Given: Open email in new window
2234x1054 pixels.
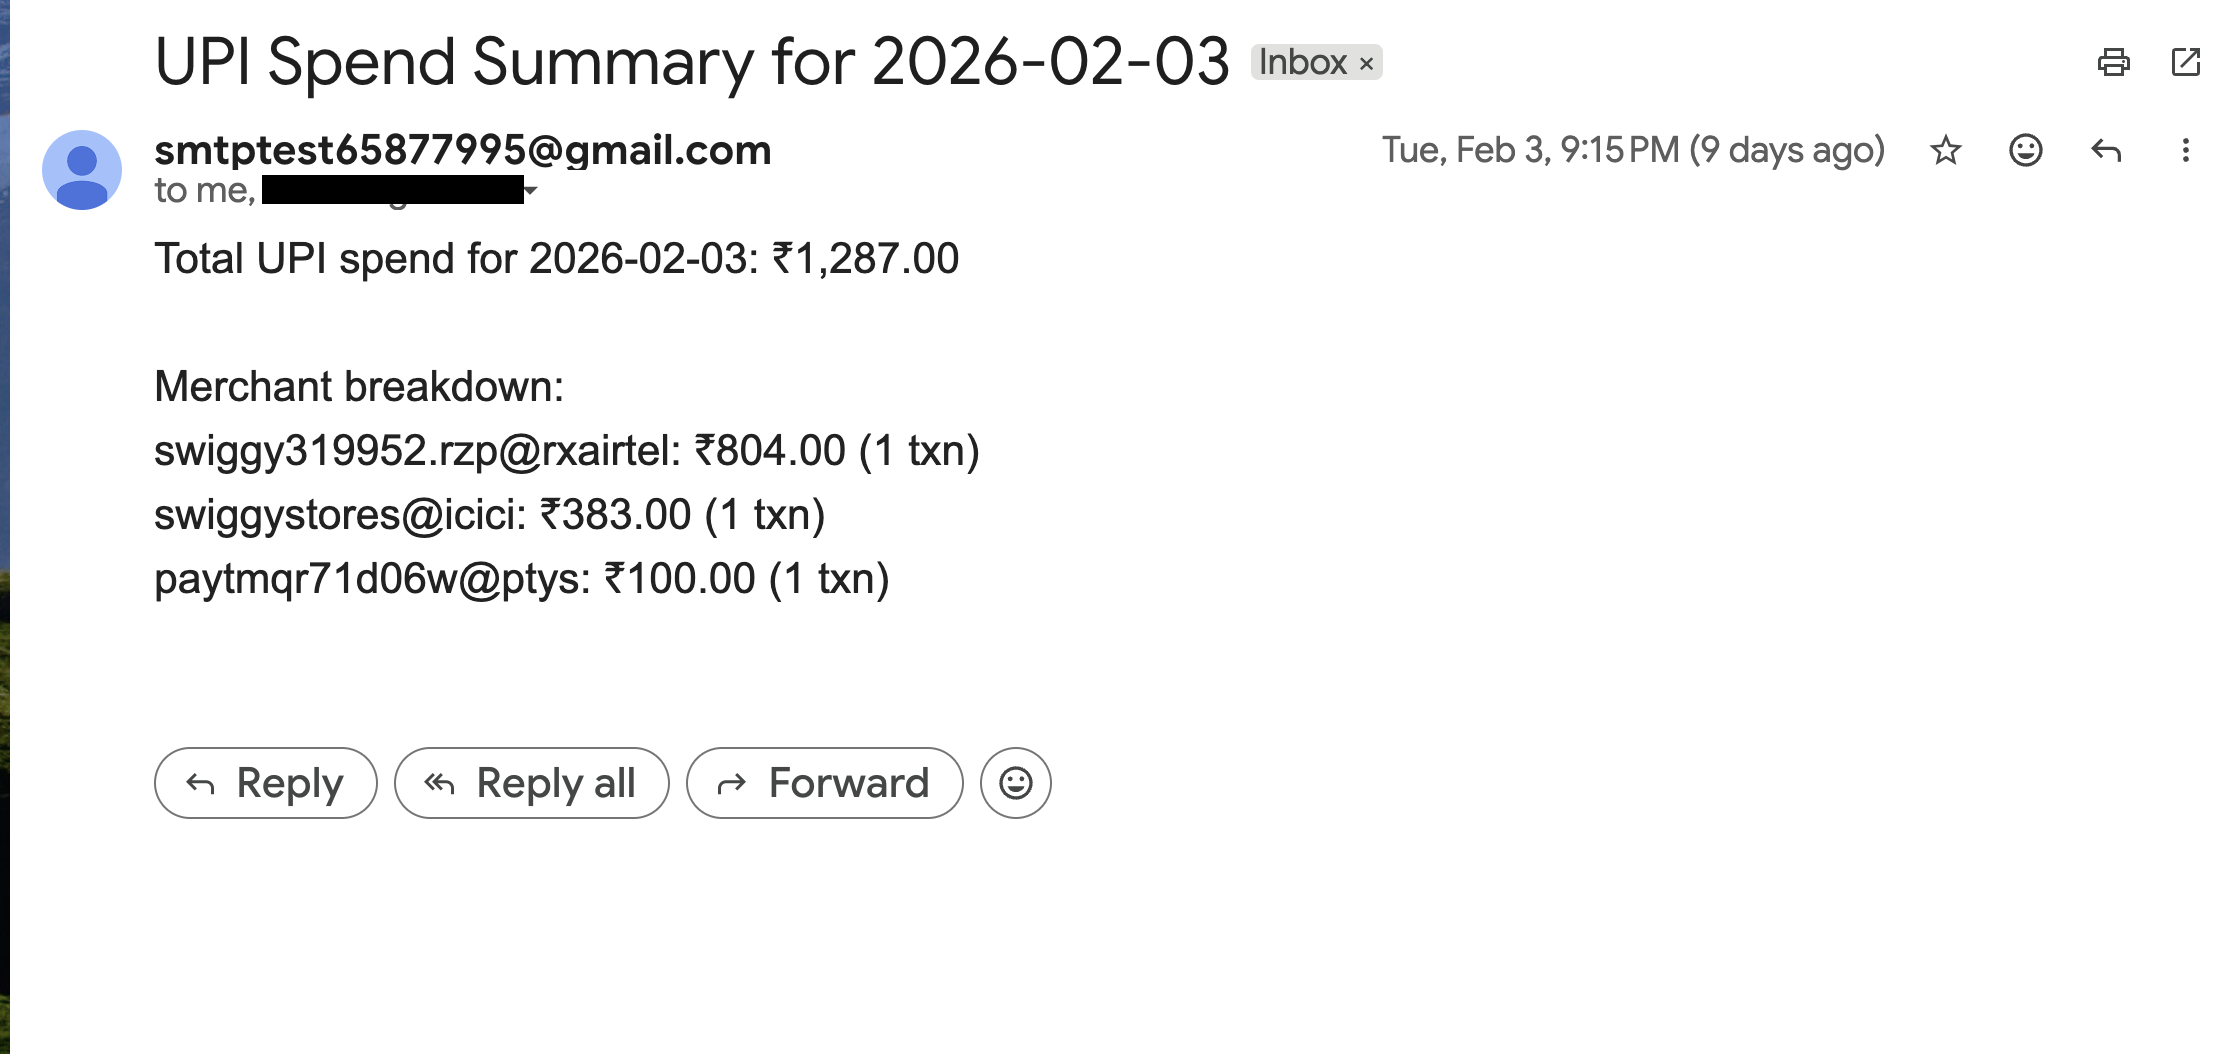Looking at the screenshot, I should pos(2186,62).
